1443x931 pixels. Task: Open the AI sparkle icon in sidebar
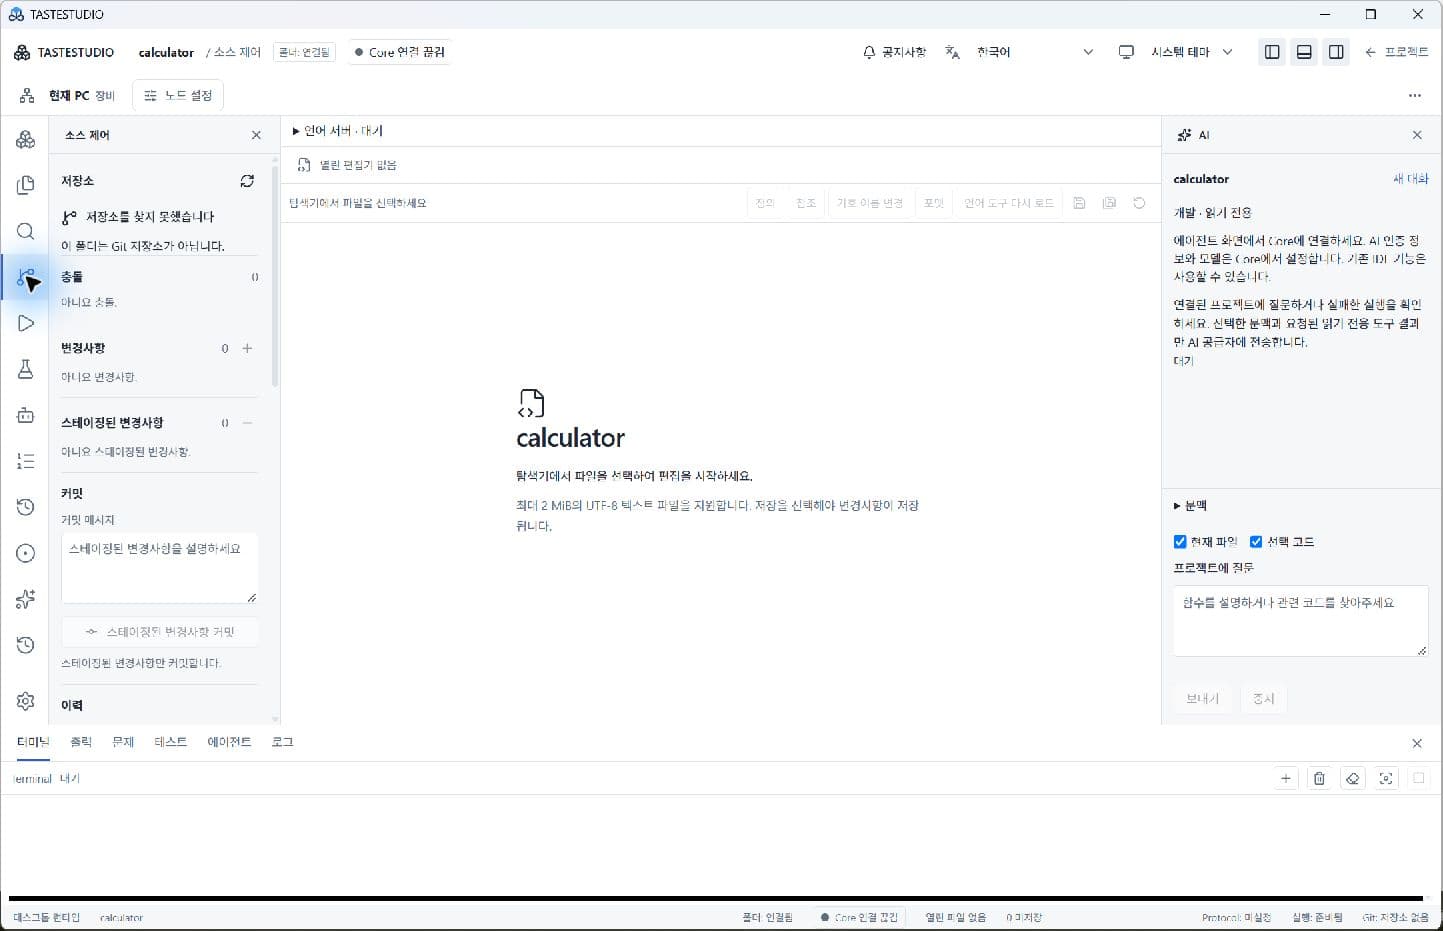pos(26,599)
